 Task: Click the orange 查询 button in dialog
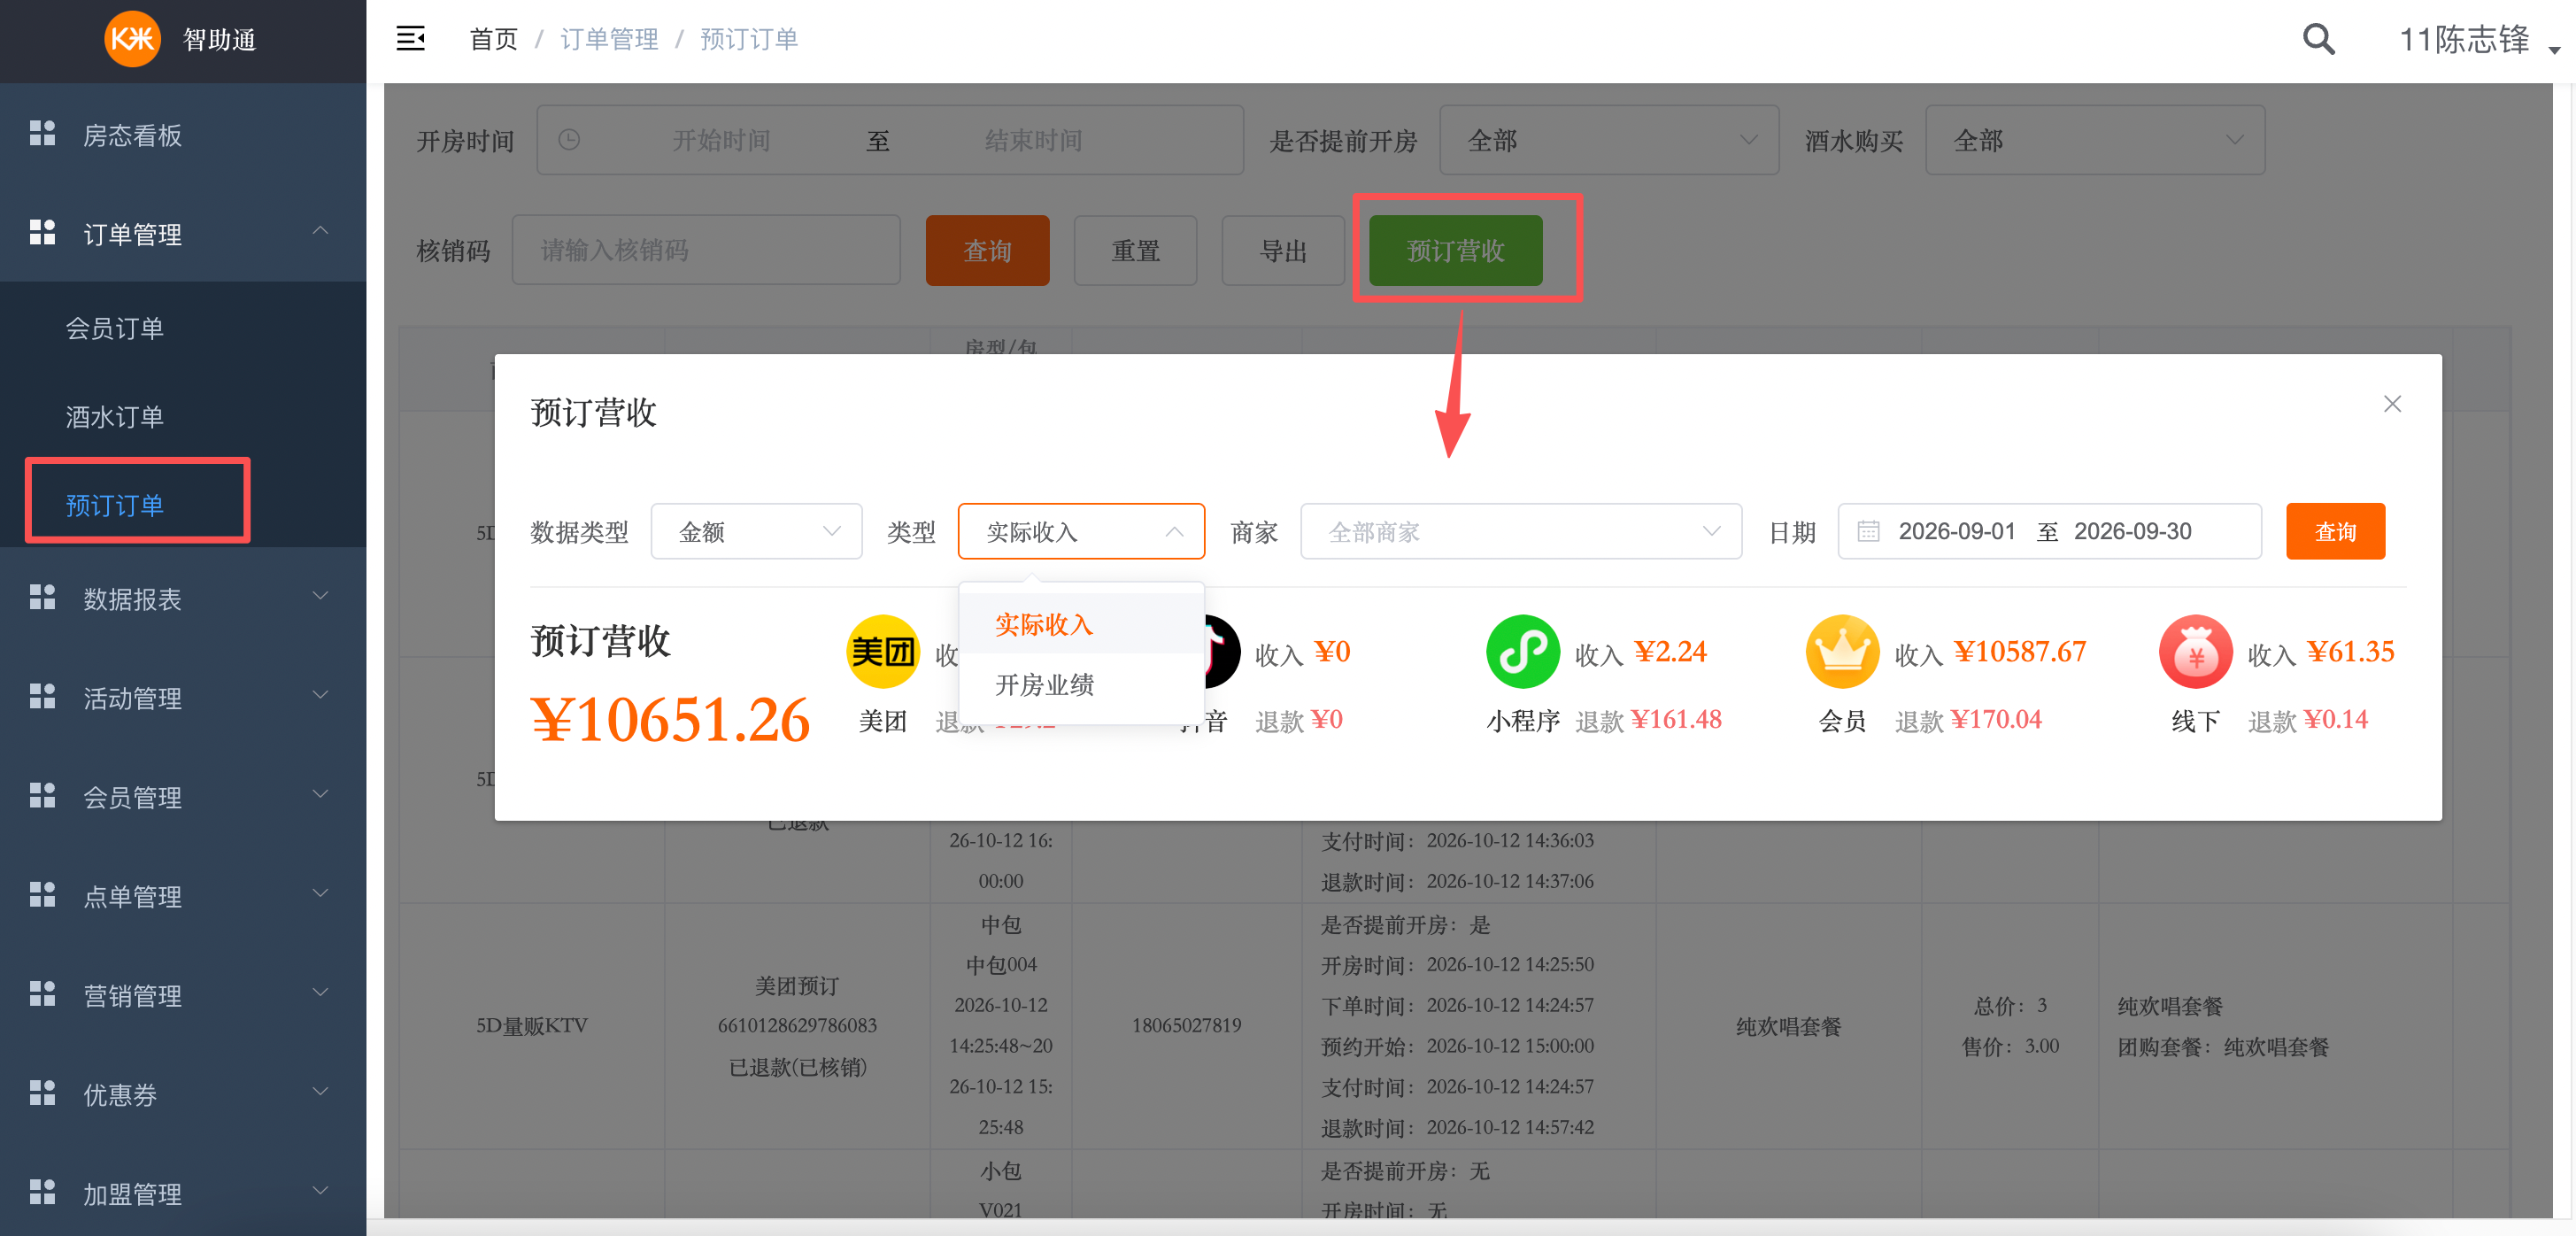pyautogui.click(x=2335, y=531)
